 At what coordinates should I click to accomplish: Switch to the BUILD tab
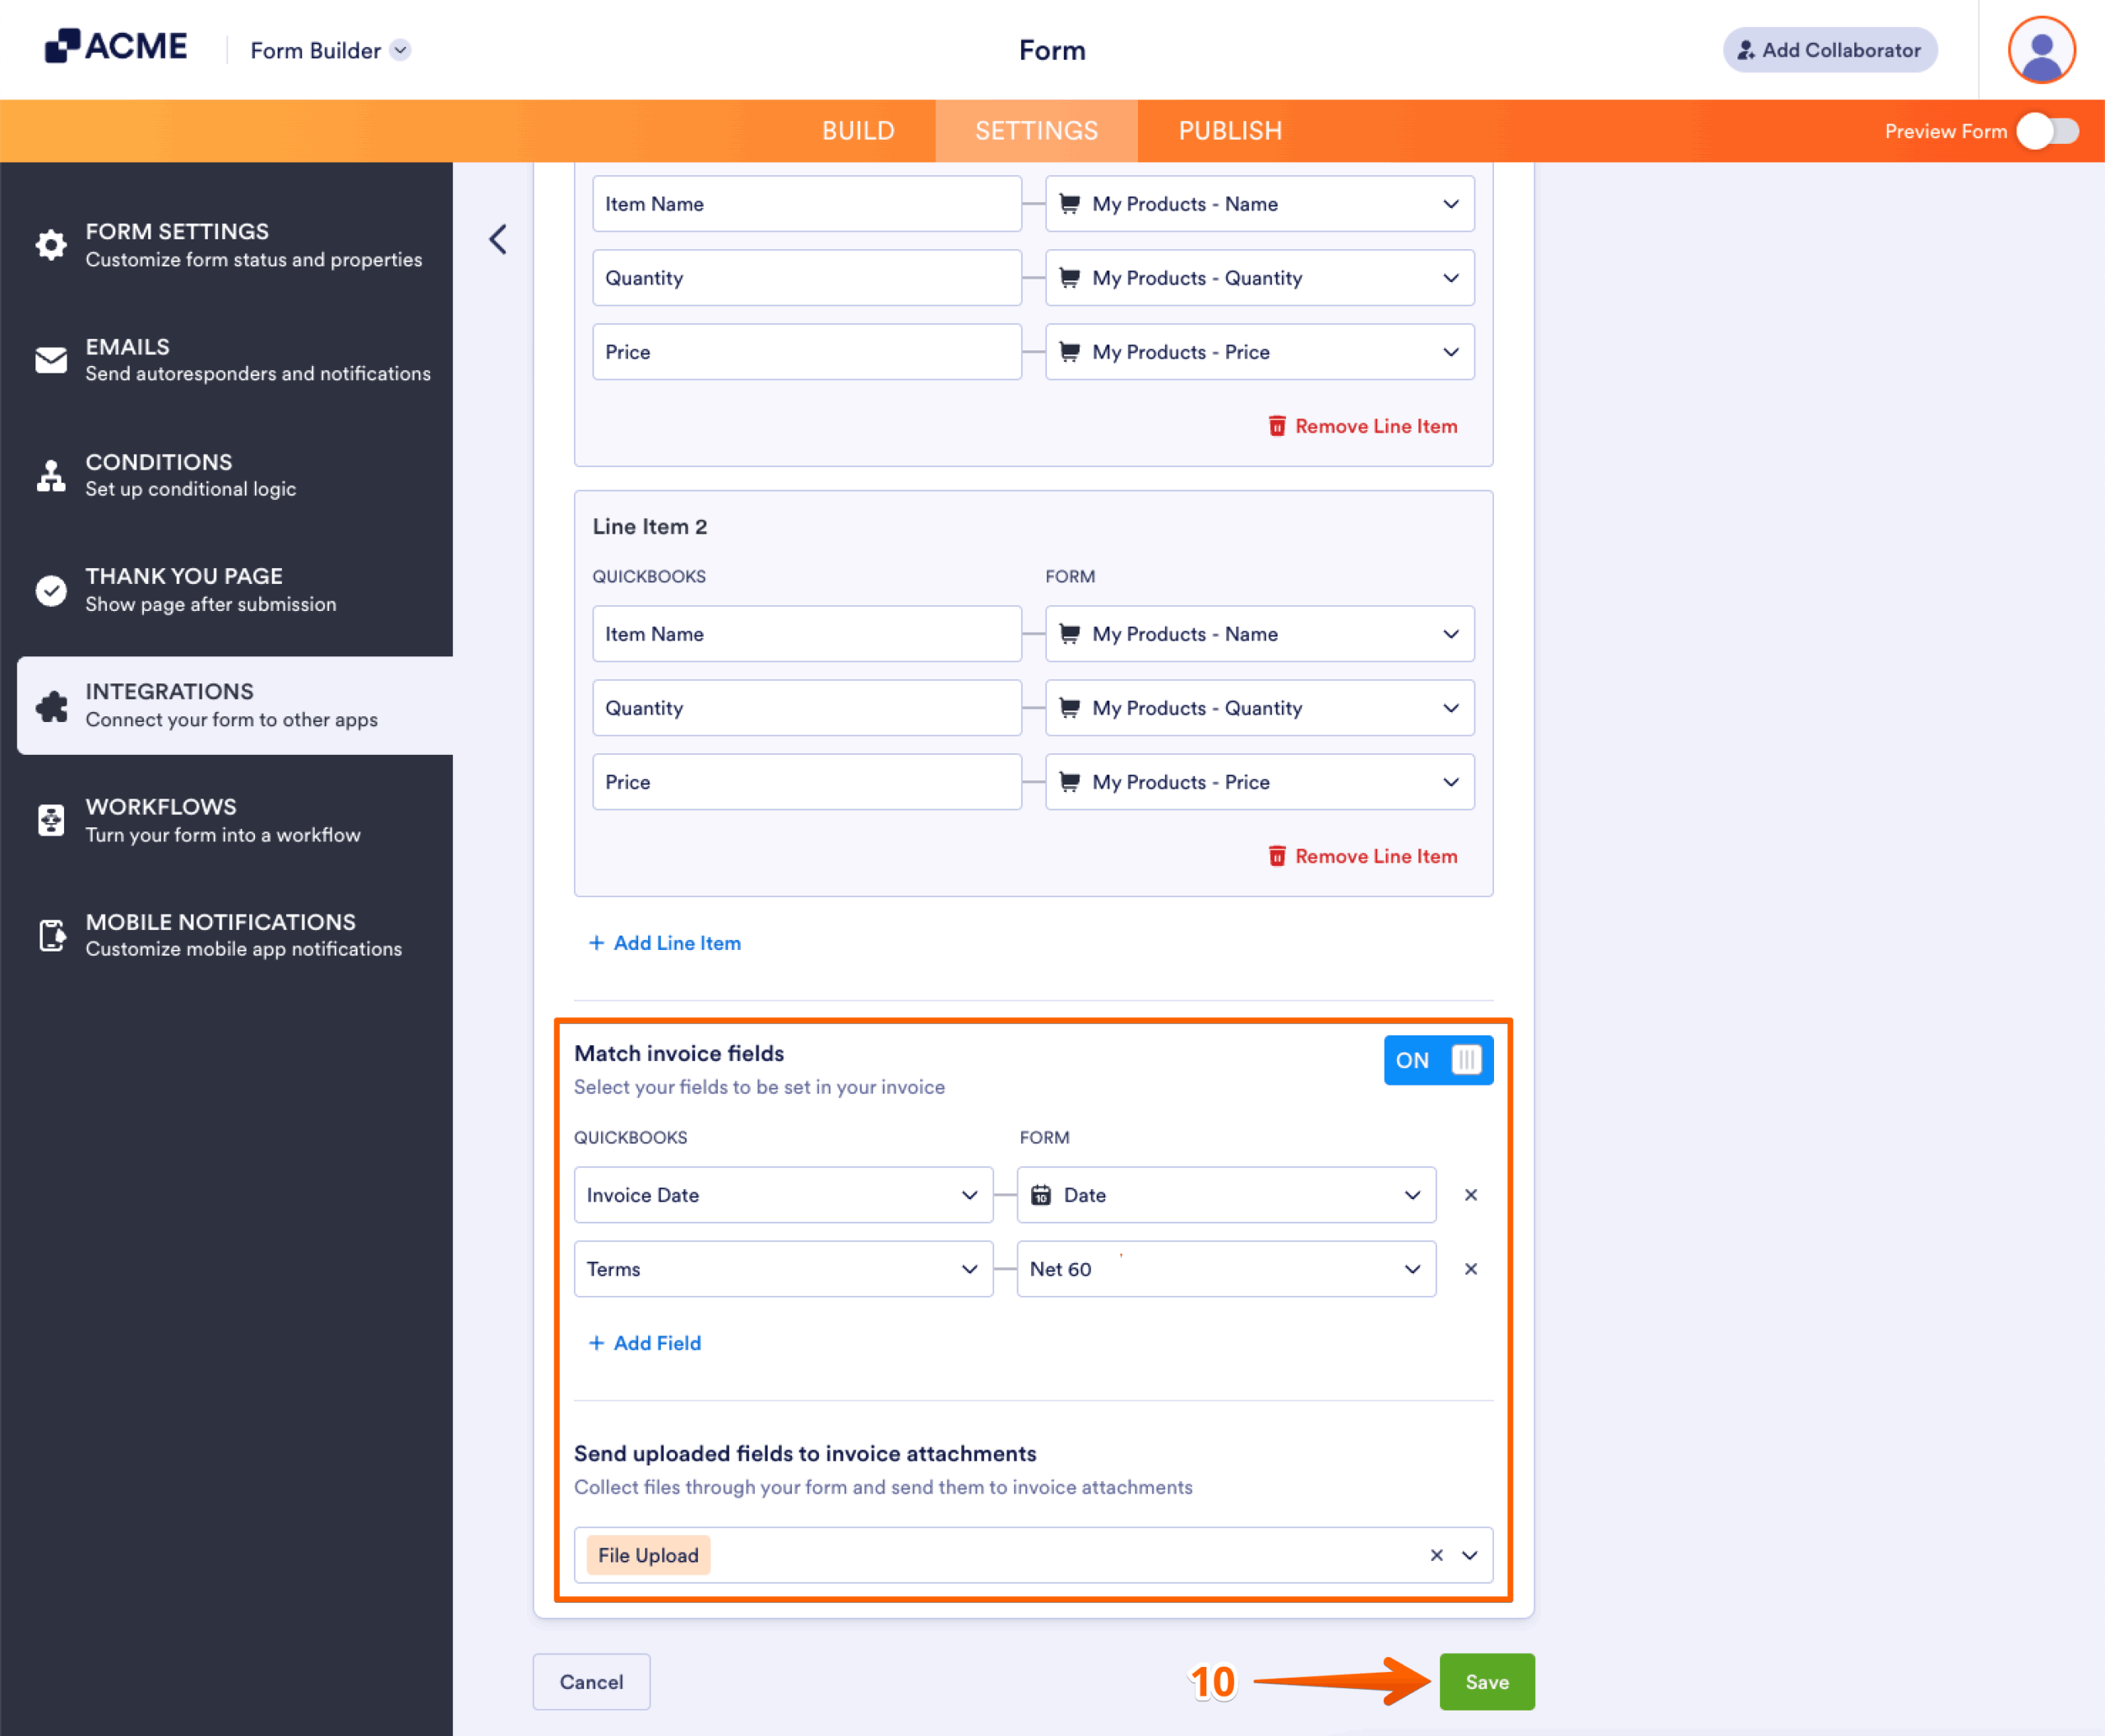pos(858,130)
